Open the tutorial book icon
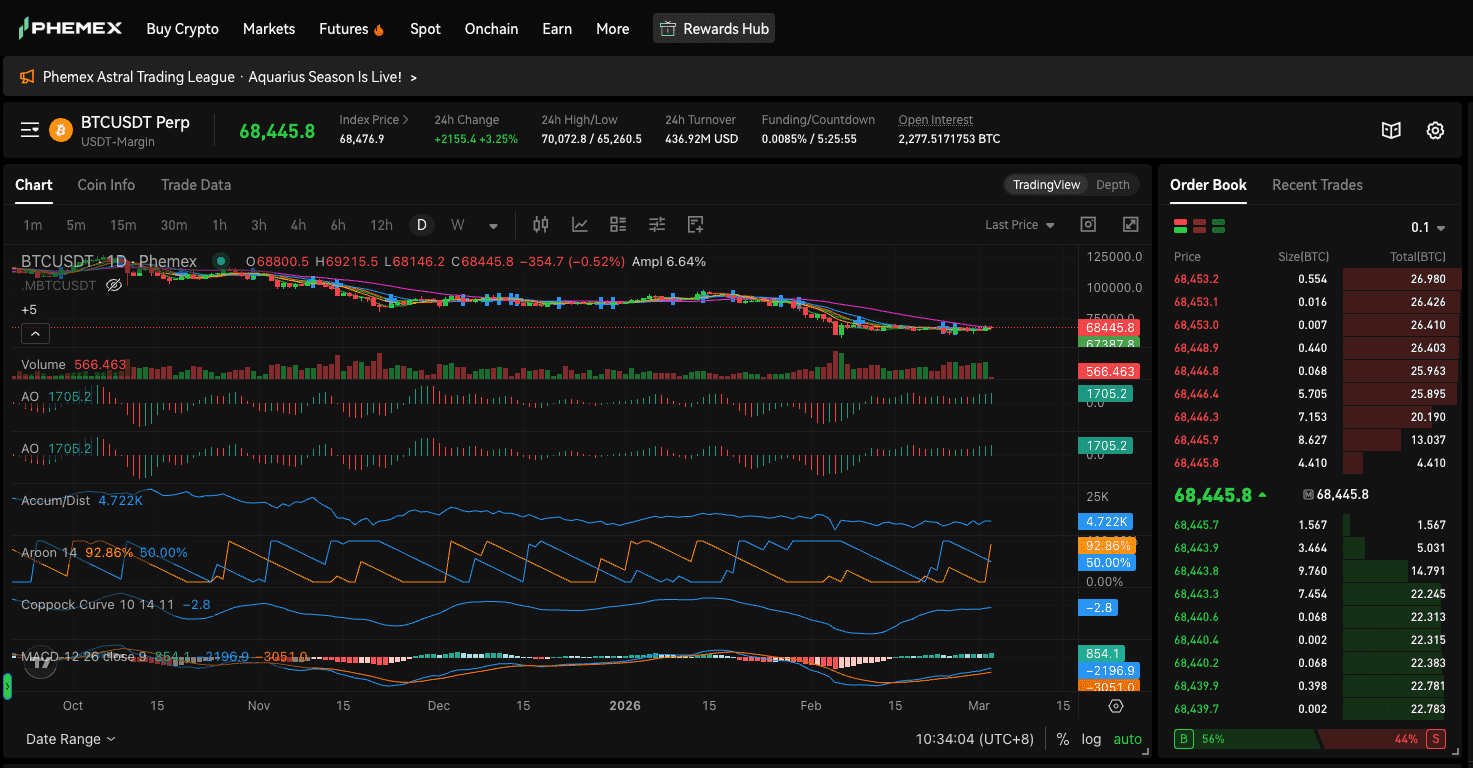1473x768 pixels. click(x=1391, y=130)
